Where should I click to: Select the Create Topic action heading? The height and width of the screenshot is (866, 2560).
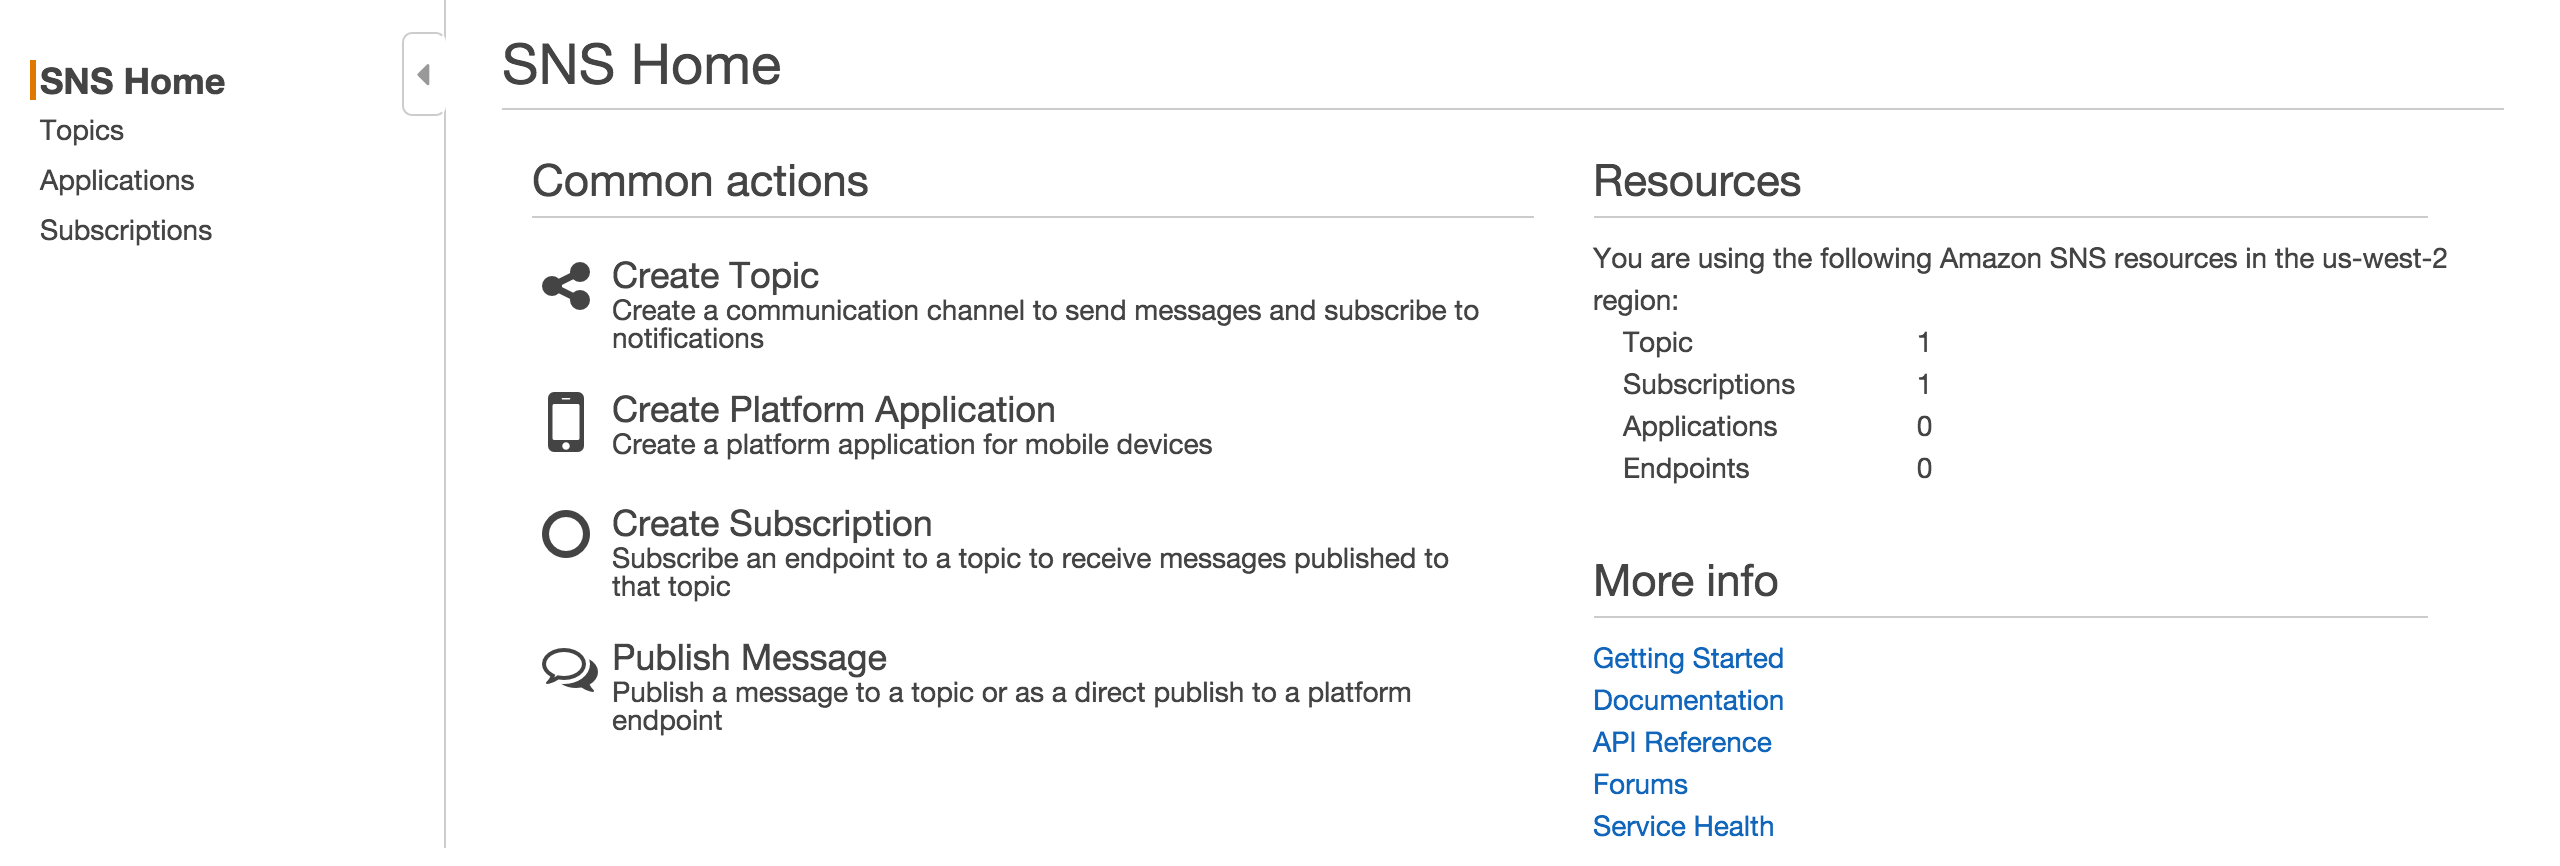(x=715, y=275)
